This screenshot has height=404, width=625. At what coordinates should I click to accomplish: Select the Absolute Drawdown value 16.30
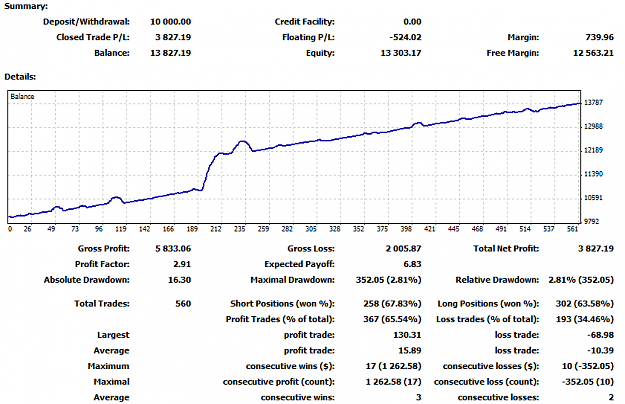point(179,280)
